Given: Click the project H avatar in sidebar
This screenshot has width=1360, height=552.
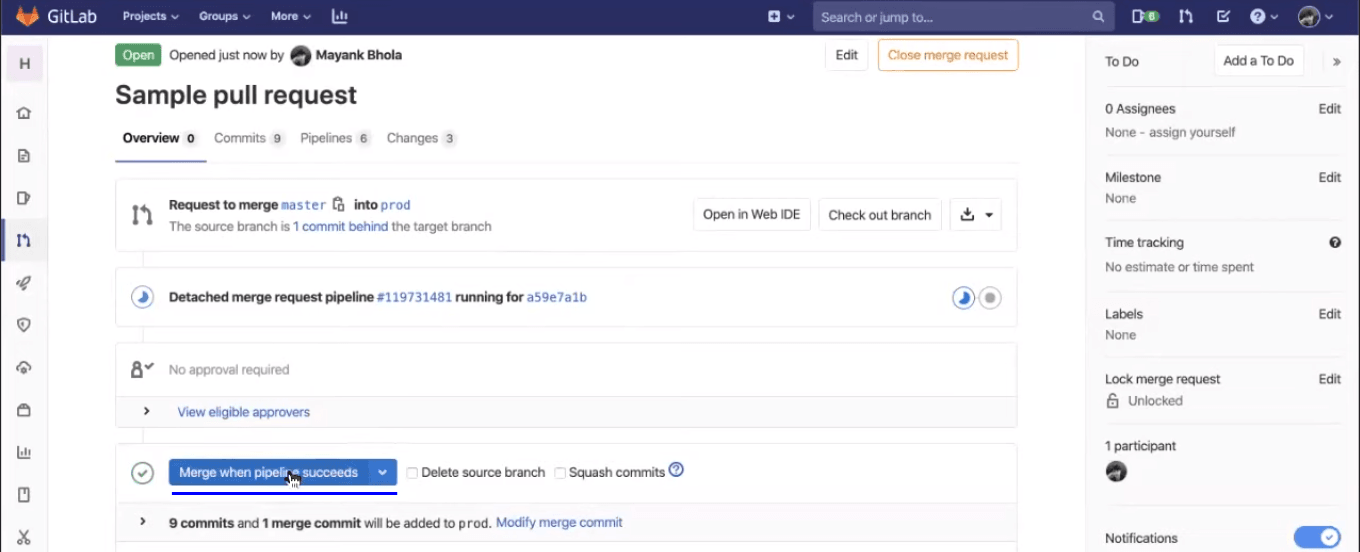Looking at the screenshot, I should (24, 64).
